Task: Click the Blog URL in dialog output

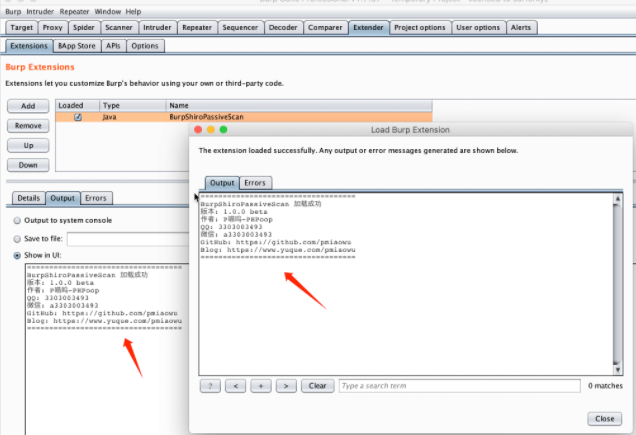Action: [291, 250]
